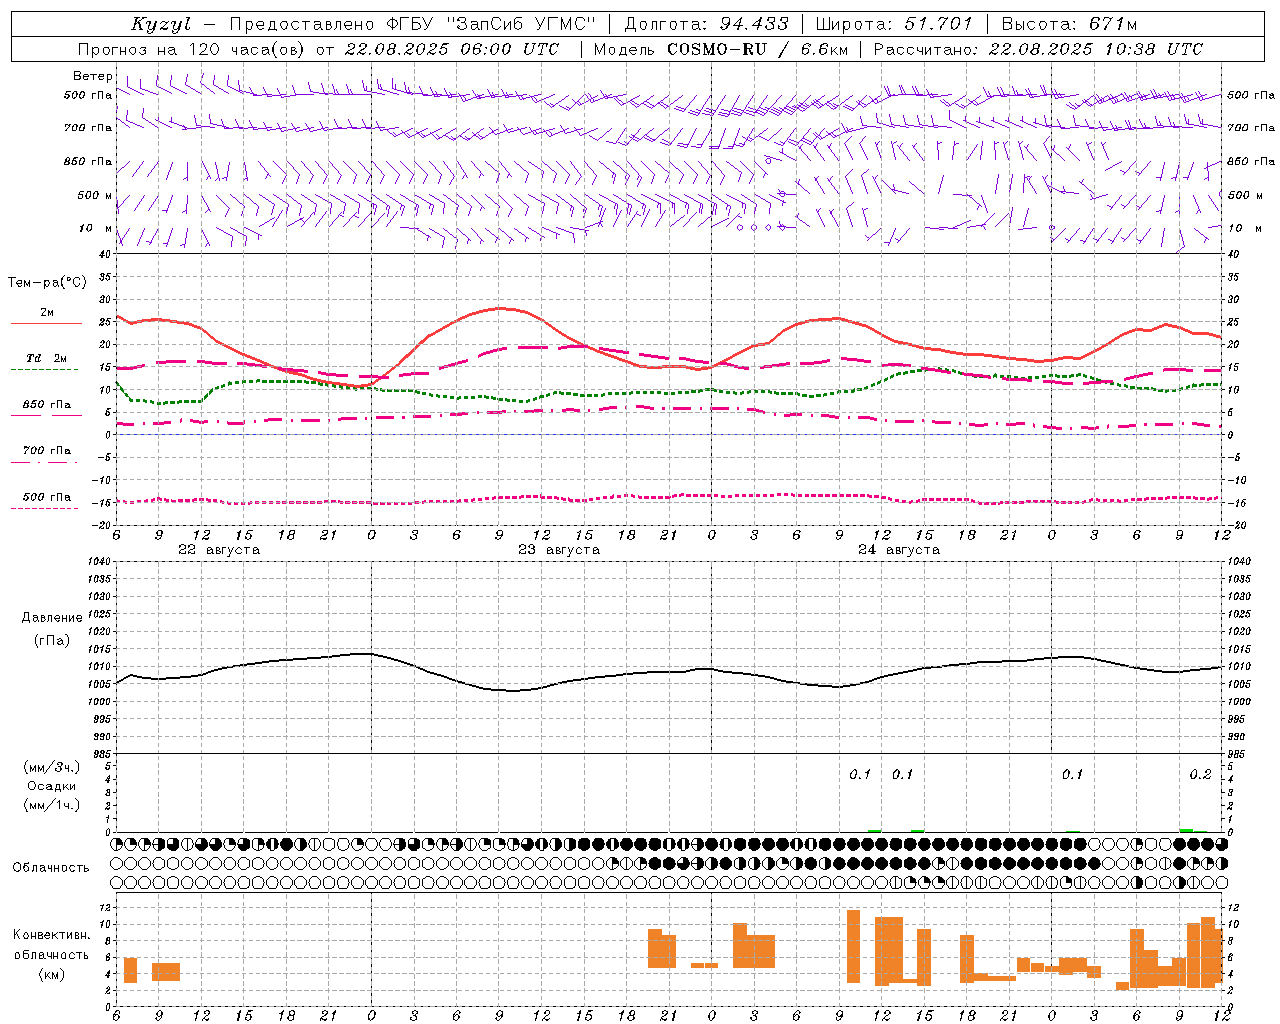Click the dash-dot "700 гПа" temperature legend entry
This screenshot has height=1024, width=1280.
point(46,450)
